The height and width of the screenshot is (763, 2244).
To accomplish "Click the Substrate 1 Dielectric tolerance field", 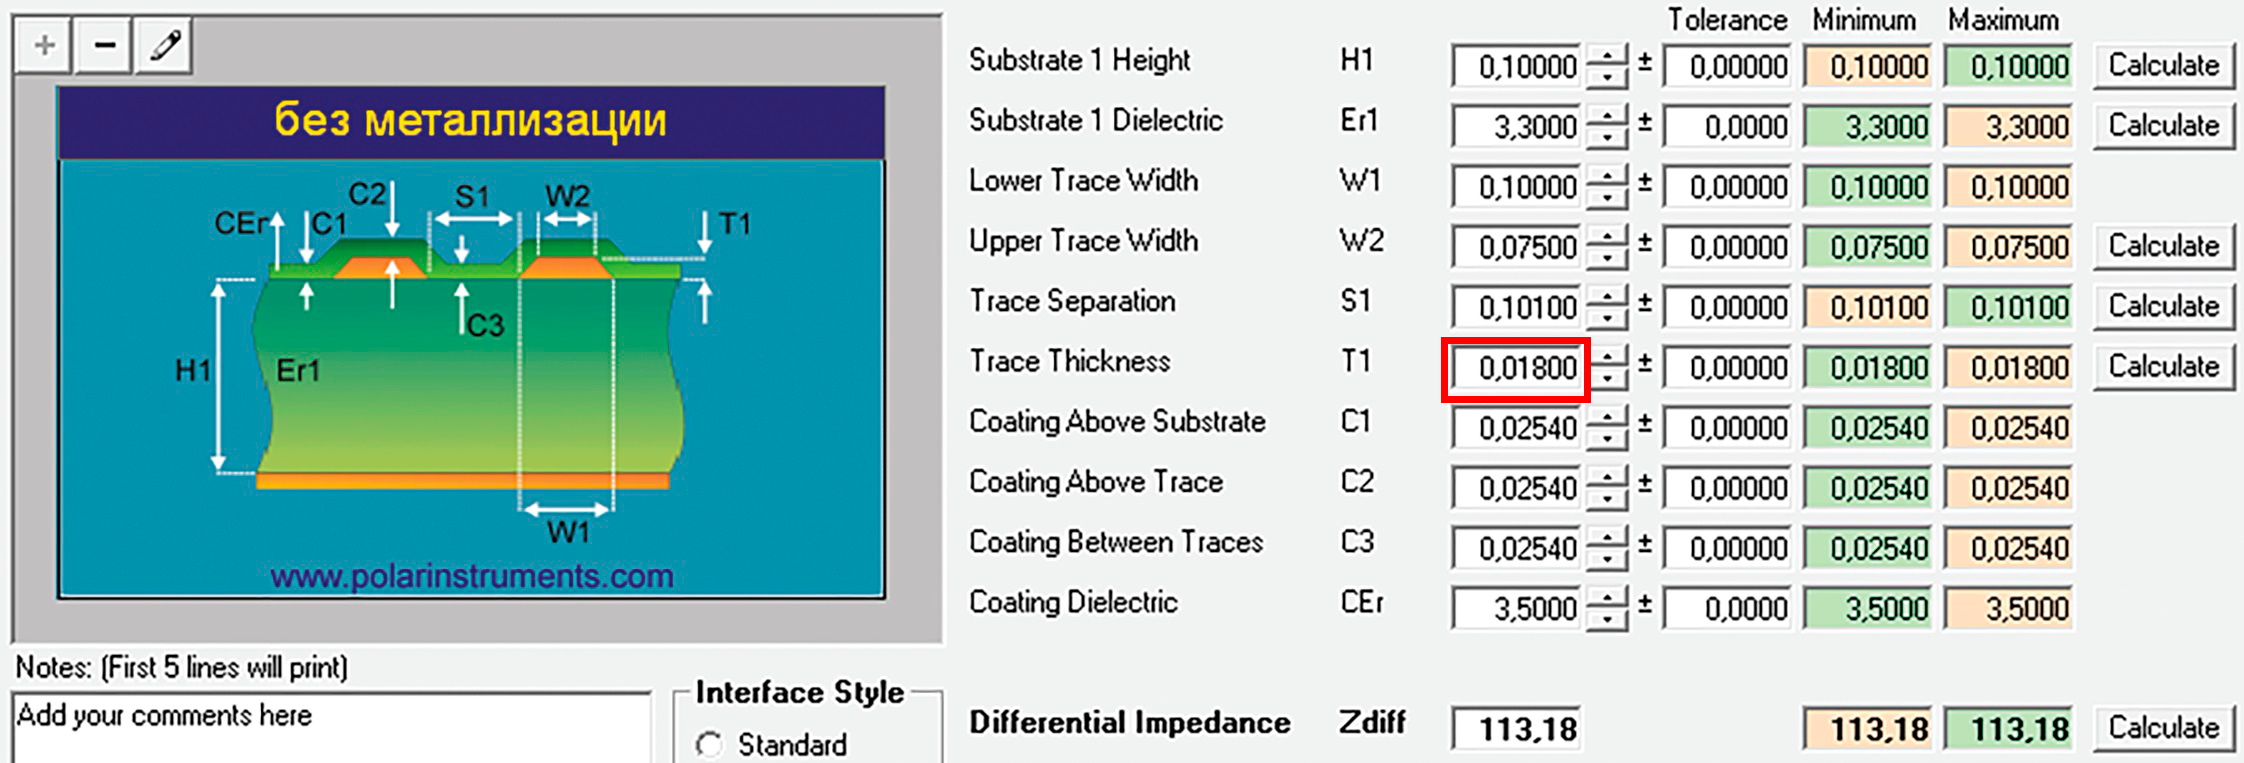I will [1727, 127].
